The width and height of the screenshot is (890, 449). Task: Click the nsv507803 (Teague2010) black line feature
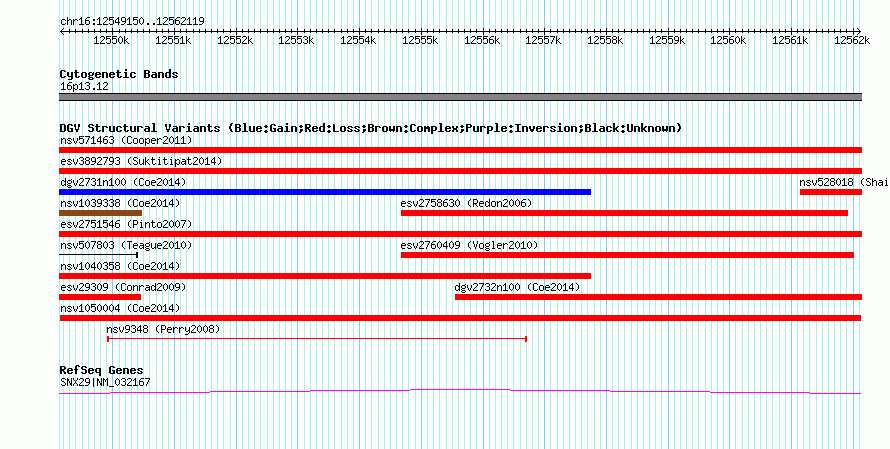point(99,255)
